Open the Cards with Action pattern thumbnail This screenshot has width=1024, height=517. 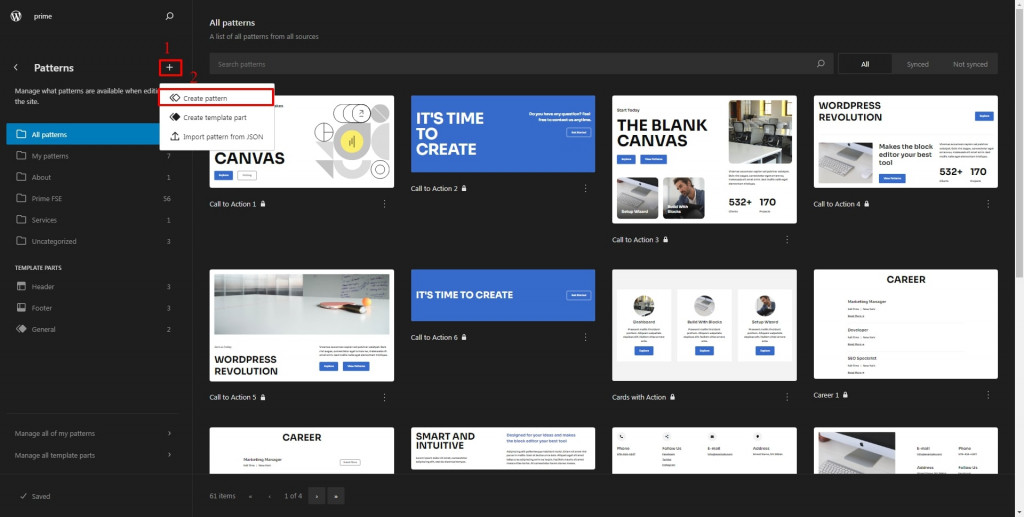click(704, 325)
